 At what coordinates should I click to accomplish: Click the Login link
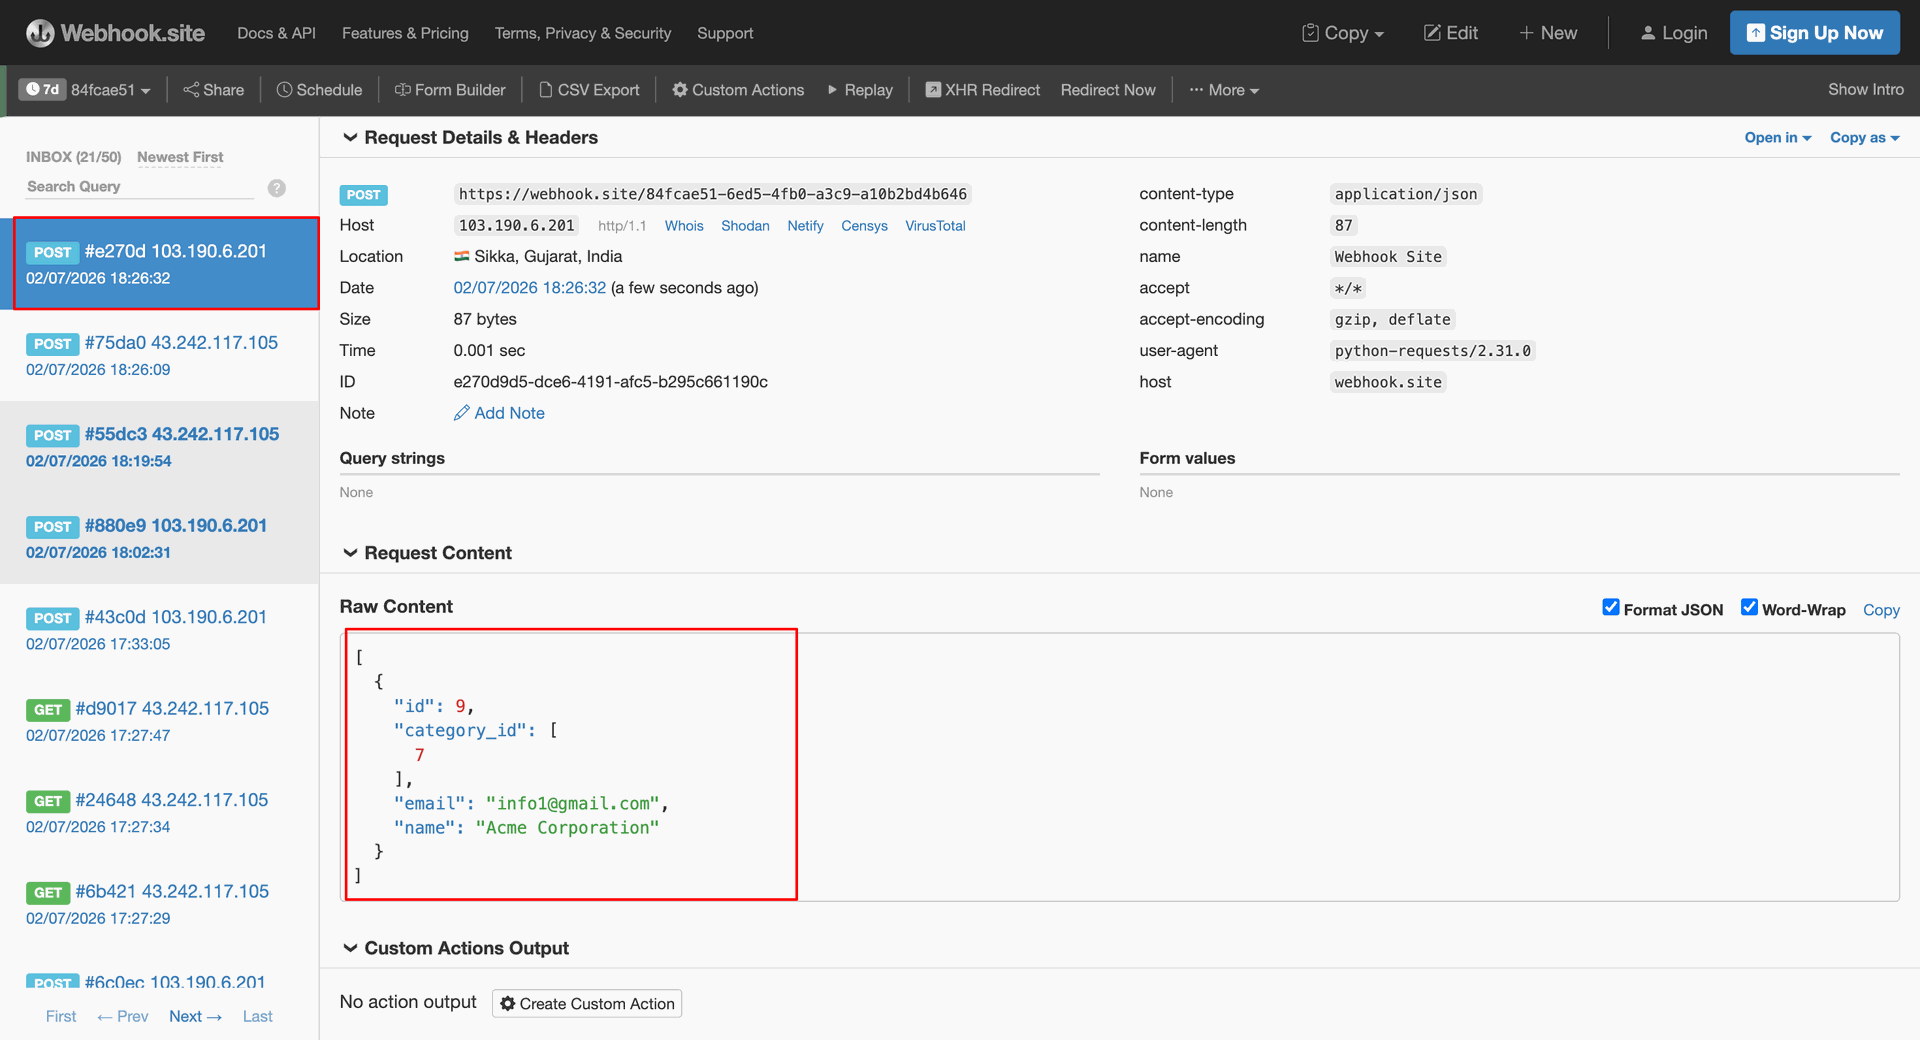click(x=1674, y=33)
